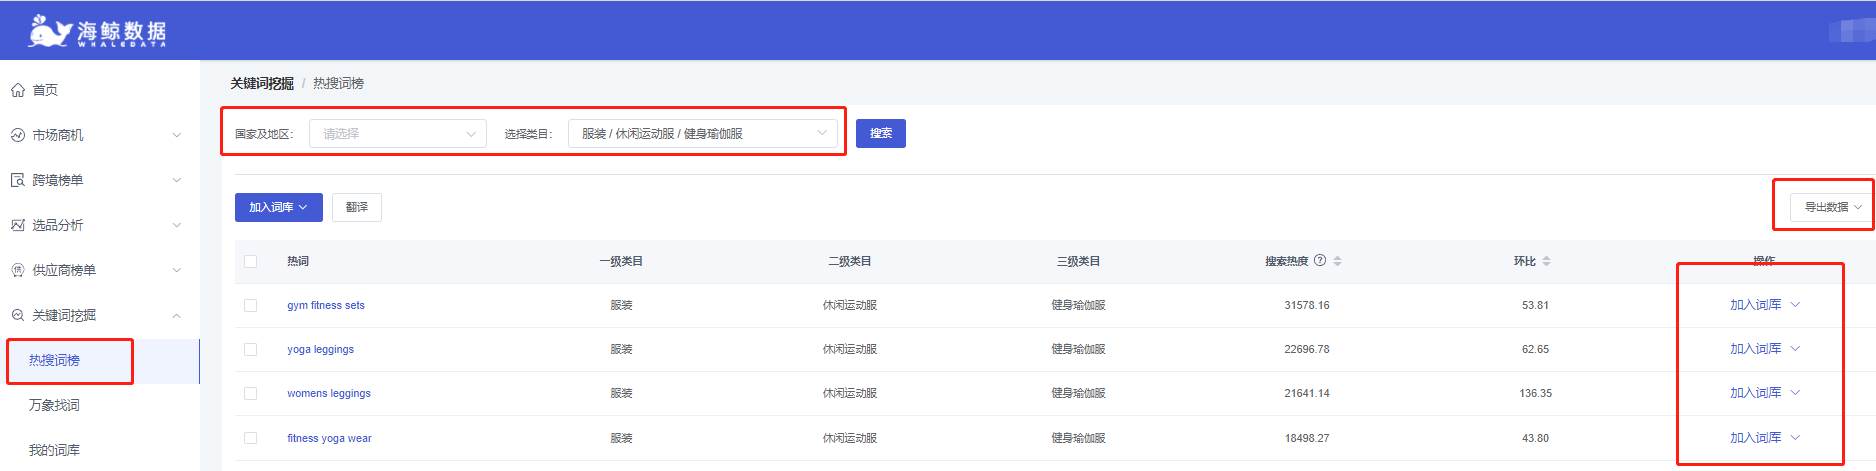Tick the select-all checkbox in table header
The height and width of the screenshot is (471, 1876).
251,261
